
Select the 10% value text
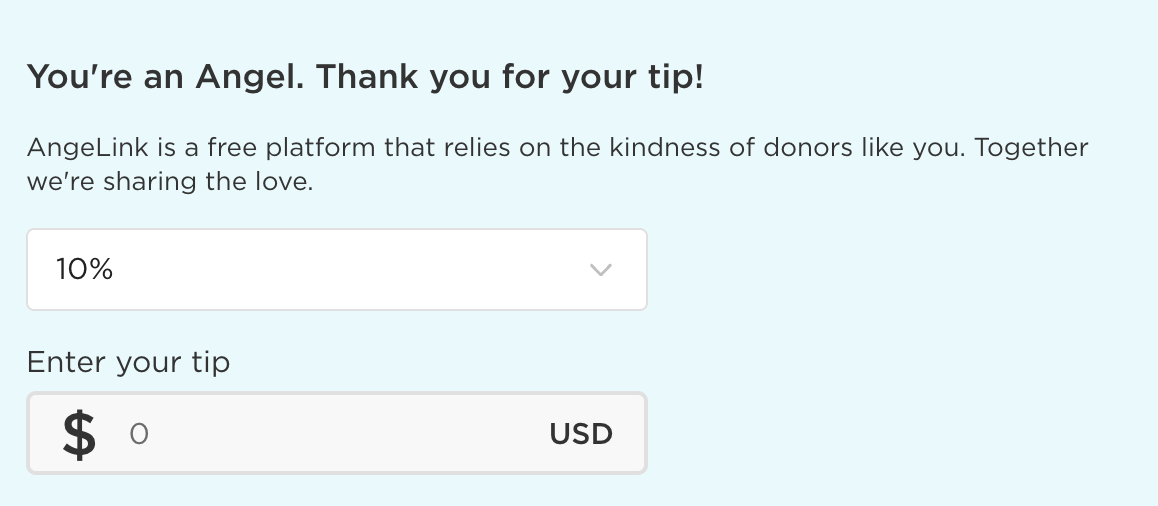click(84, 270)
